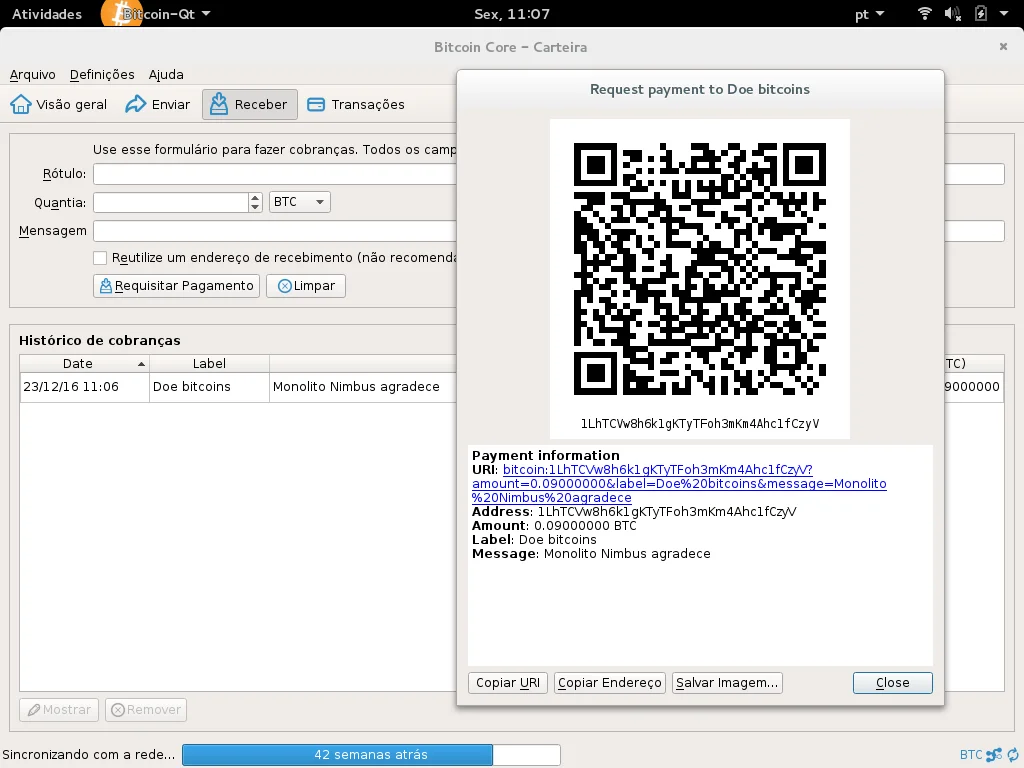Screen dimensions: 1024x768
Task: Click the Bitcoin logo in top panel
Action: (121, 14)
